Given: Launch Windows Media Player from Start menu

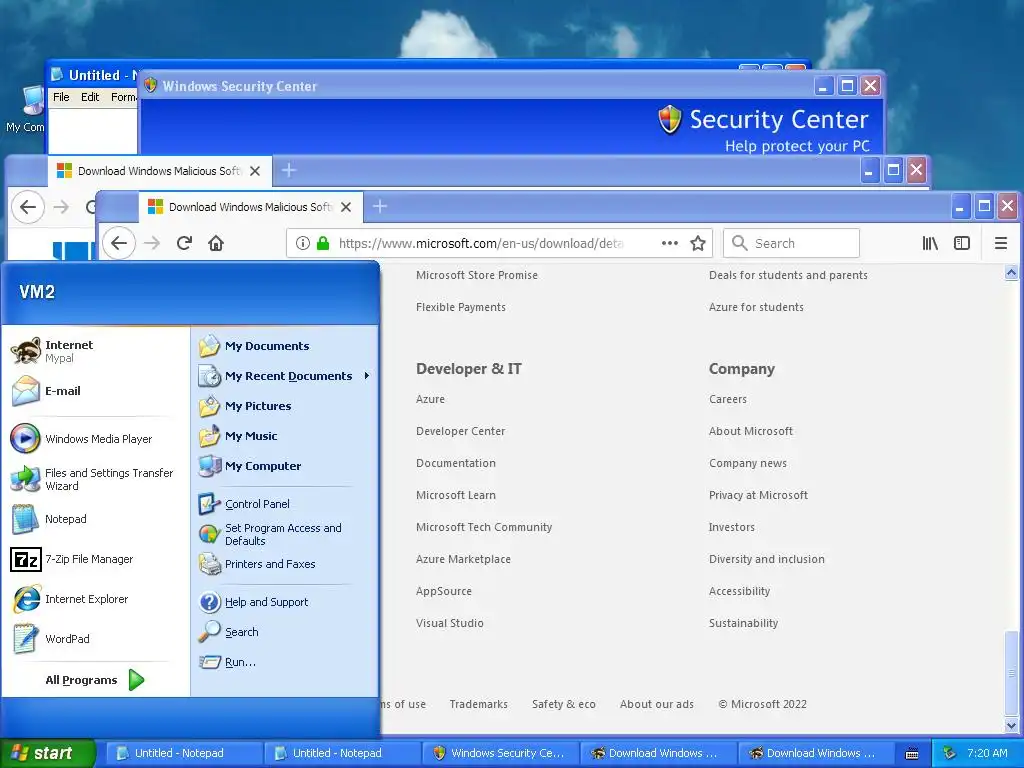Looking at the screenshot, I should (x=91, y=439).
